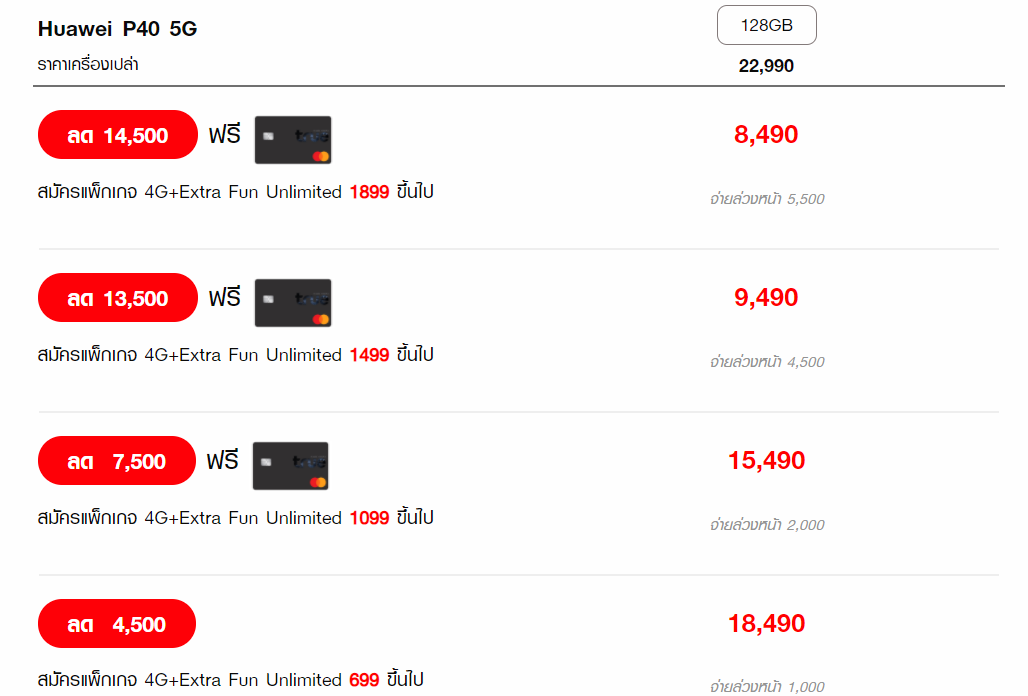Image resolution: width=1028 pixels, height=696 pixels.
Task: Click the advance payment 5,500 note
Action: tap(767, 199)
